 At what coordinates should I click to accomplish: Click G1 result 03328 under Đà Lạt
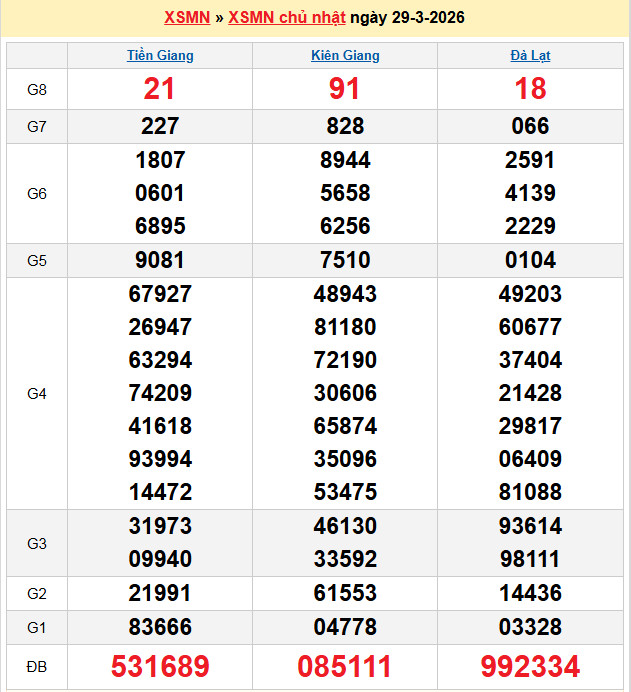pos(530,627)
